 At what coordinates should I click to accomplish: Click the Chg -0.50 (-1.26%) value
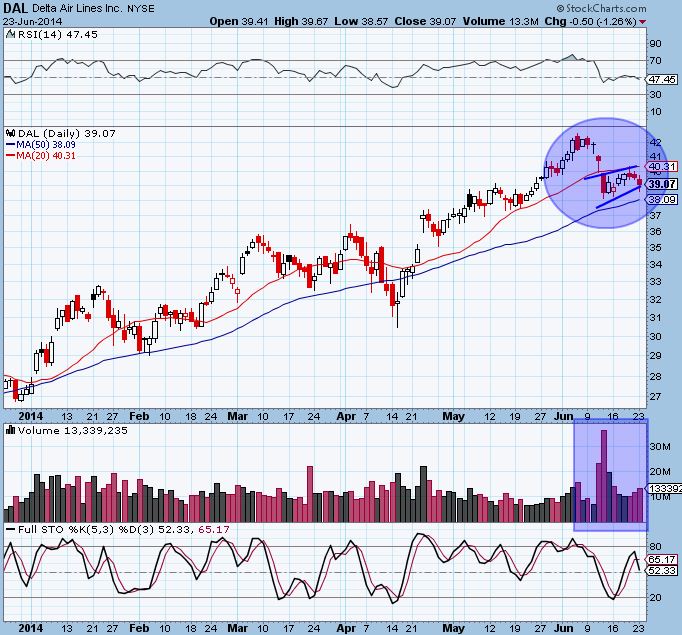point(591,21)
